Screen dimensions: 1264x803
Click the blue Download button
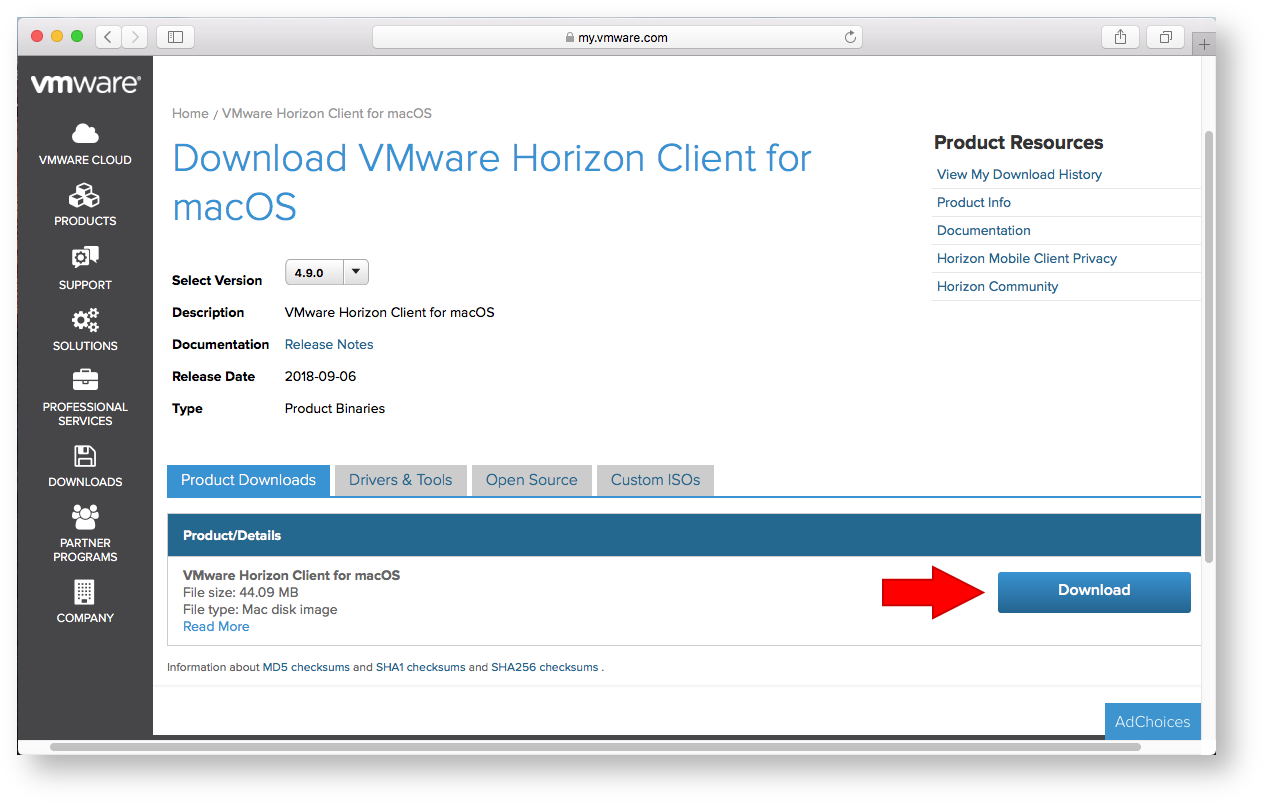tap(1094, 591)
